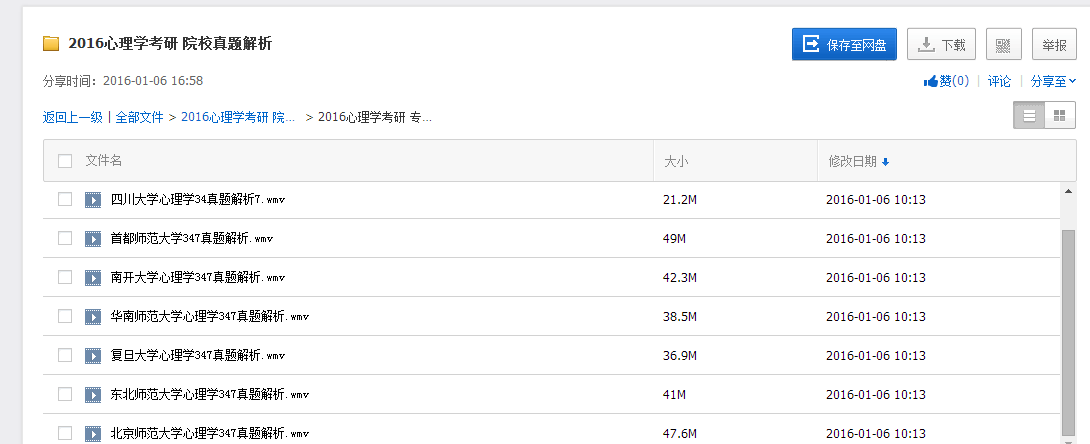Sort files by 修改日期 arrow

click(886, 162)
